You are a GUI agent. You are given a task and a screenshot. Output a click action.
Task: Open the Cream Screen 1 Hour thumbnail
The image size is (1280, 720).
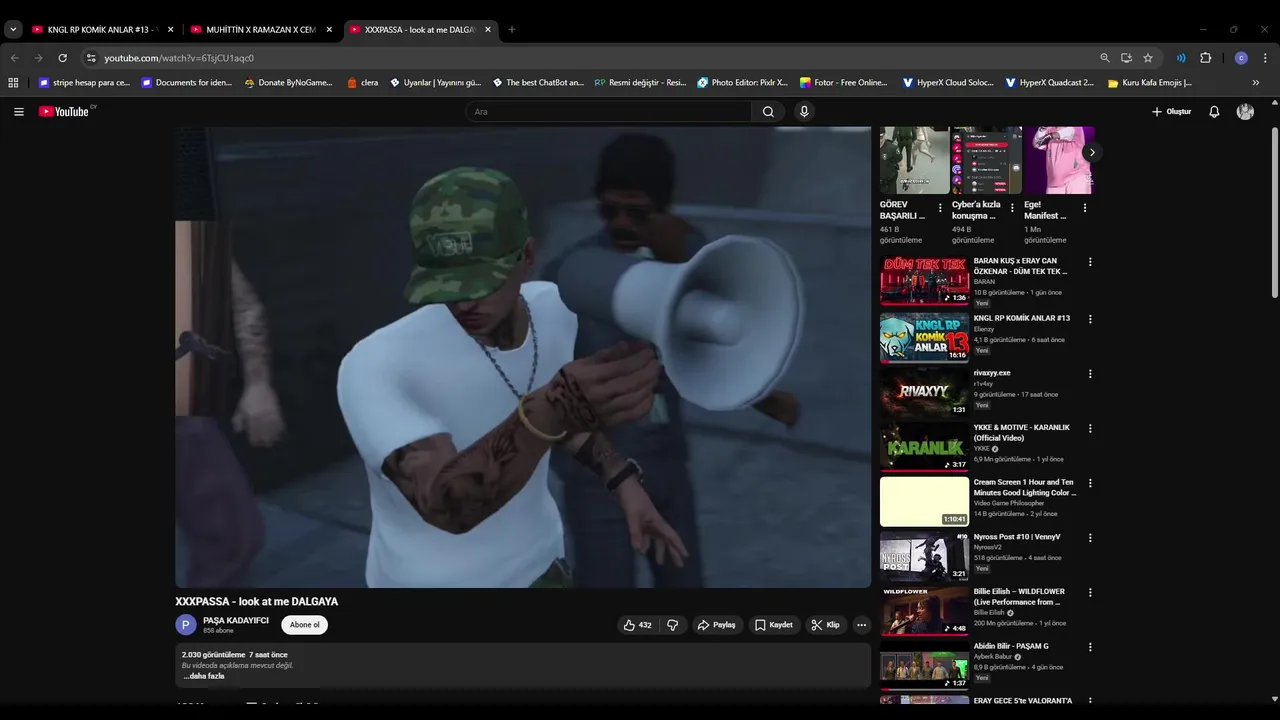point(924,501)
